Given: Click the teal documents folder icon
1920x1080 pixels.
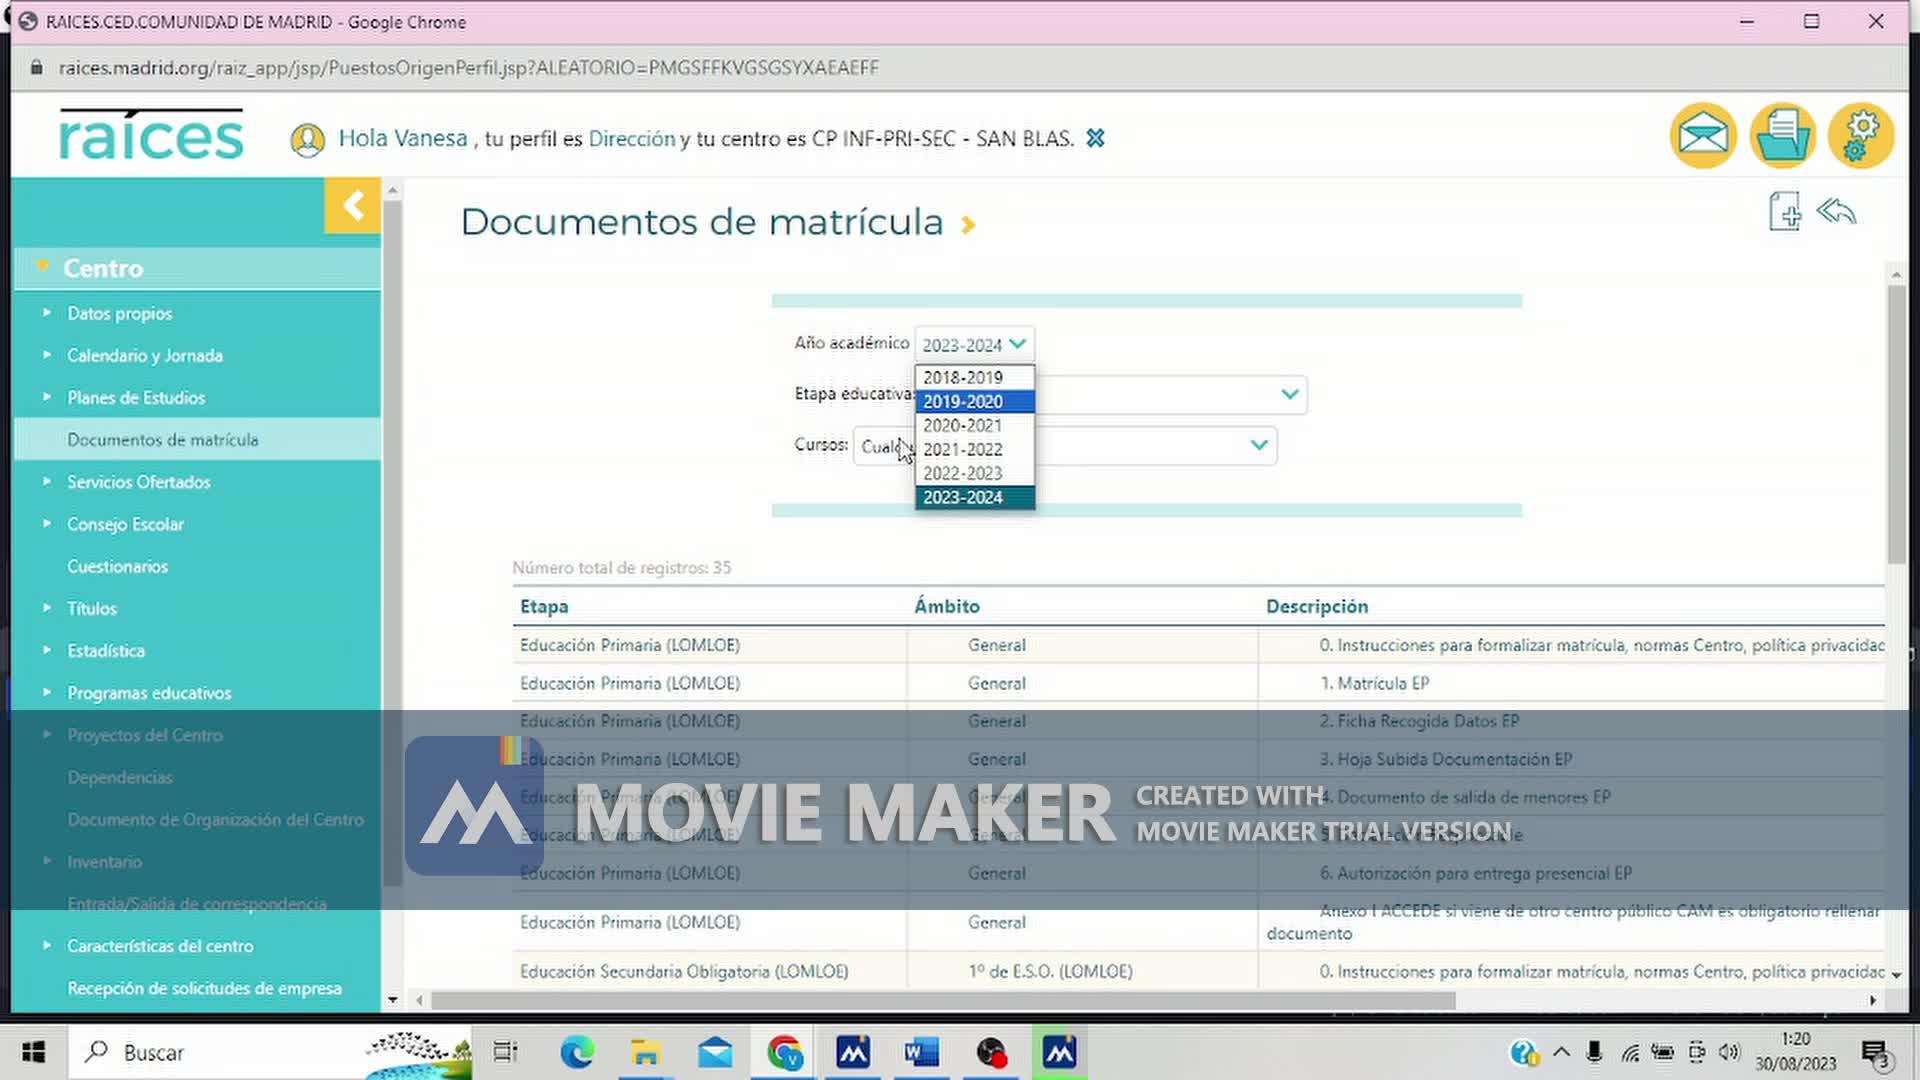Looking at the screenshot, I should point(1782,135).
